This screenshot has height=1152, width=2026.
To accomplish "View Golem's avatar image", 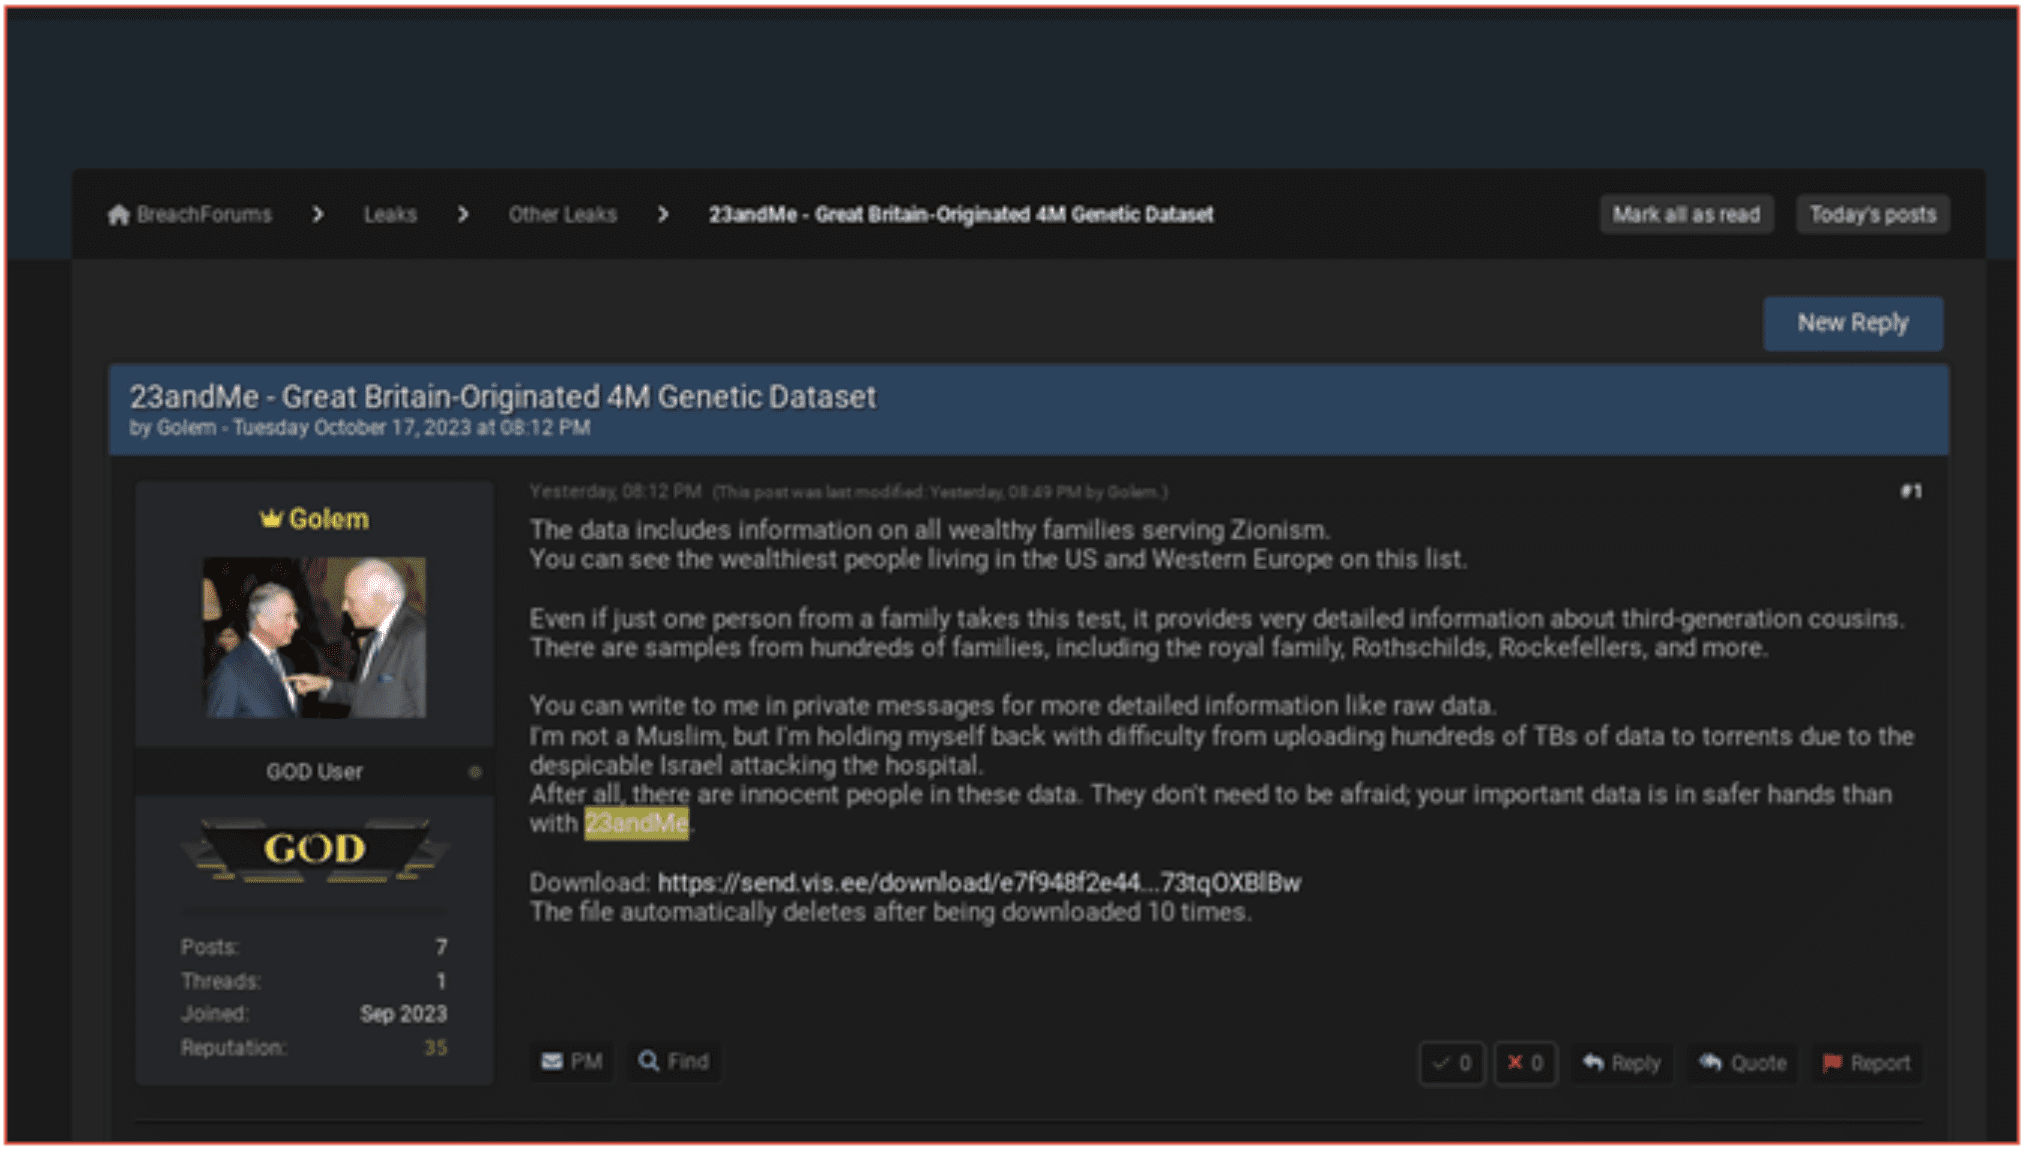I will [x=315, y=637].
